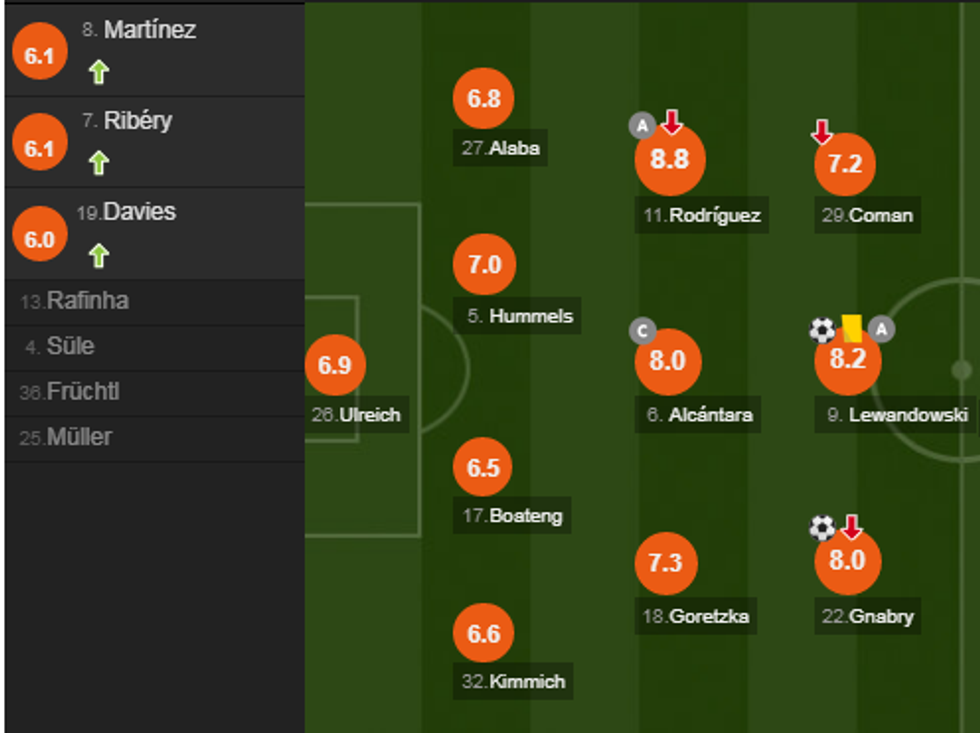This screenshot has height=733, width=980.
Task: Select Goretzka's 7.3 rating circle
Action: pyautogui.click(x=665, y=563)
